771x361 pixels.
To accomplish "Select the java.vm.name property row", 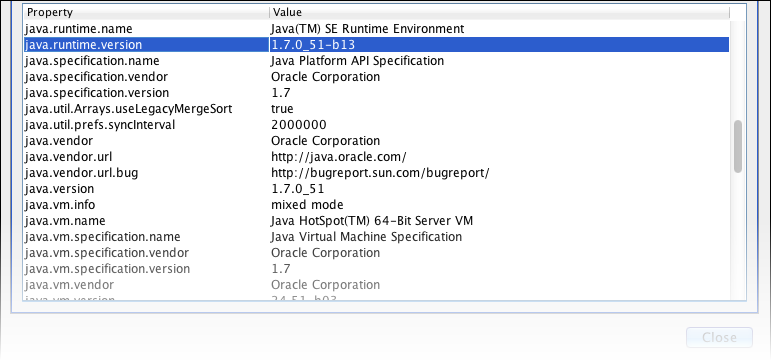I will (x=376, y=221).
